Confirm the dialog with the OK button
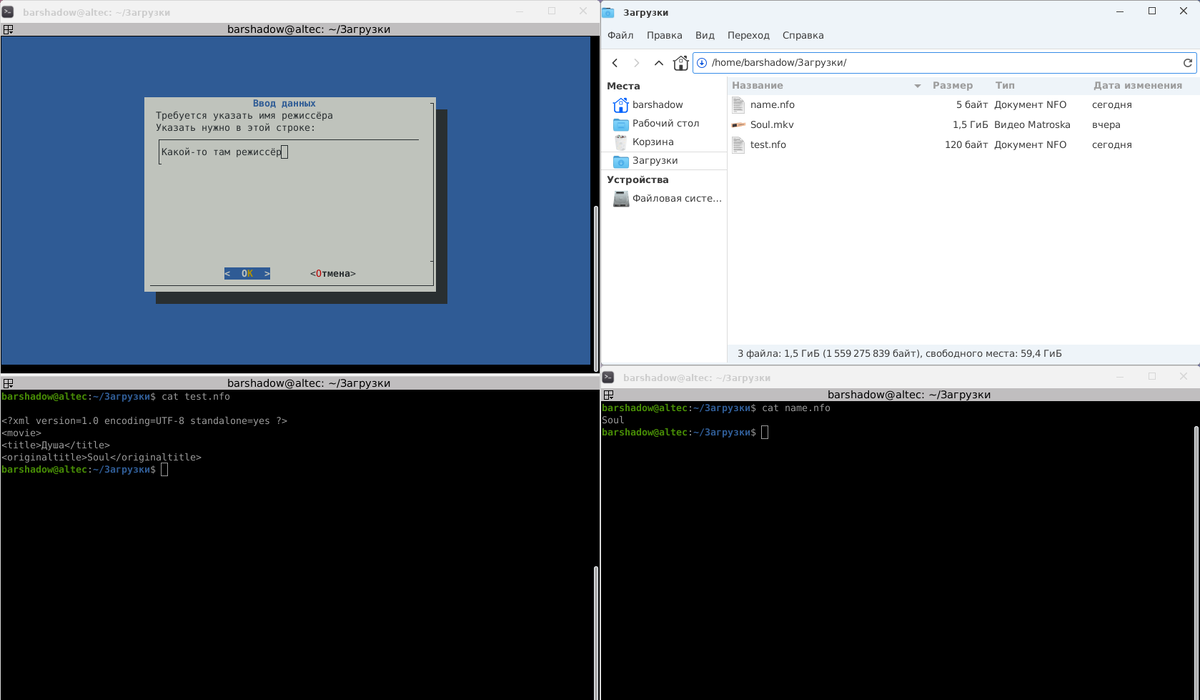This screenshot has width=1200, height=700. point(247,273)
